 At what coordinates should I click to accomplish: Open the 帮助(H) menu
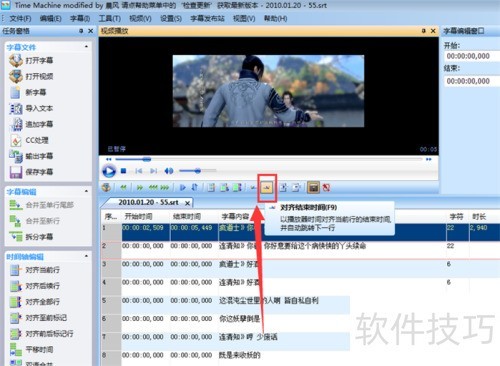(275, 18)
